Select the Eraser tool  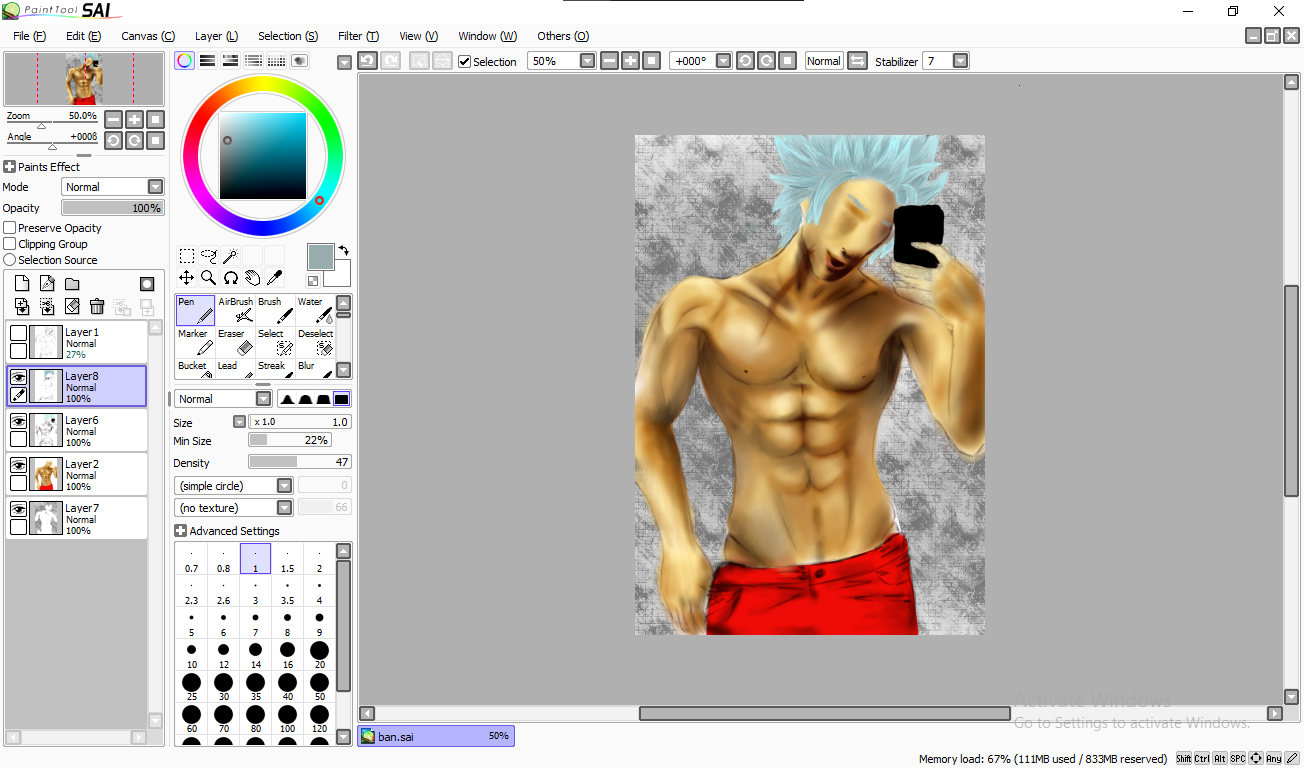pyautogui.click(x=235, y=342)
